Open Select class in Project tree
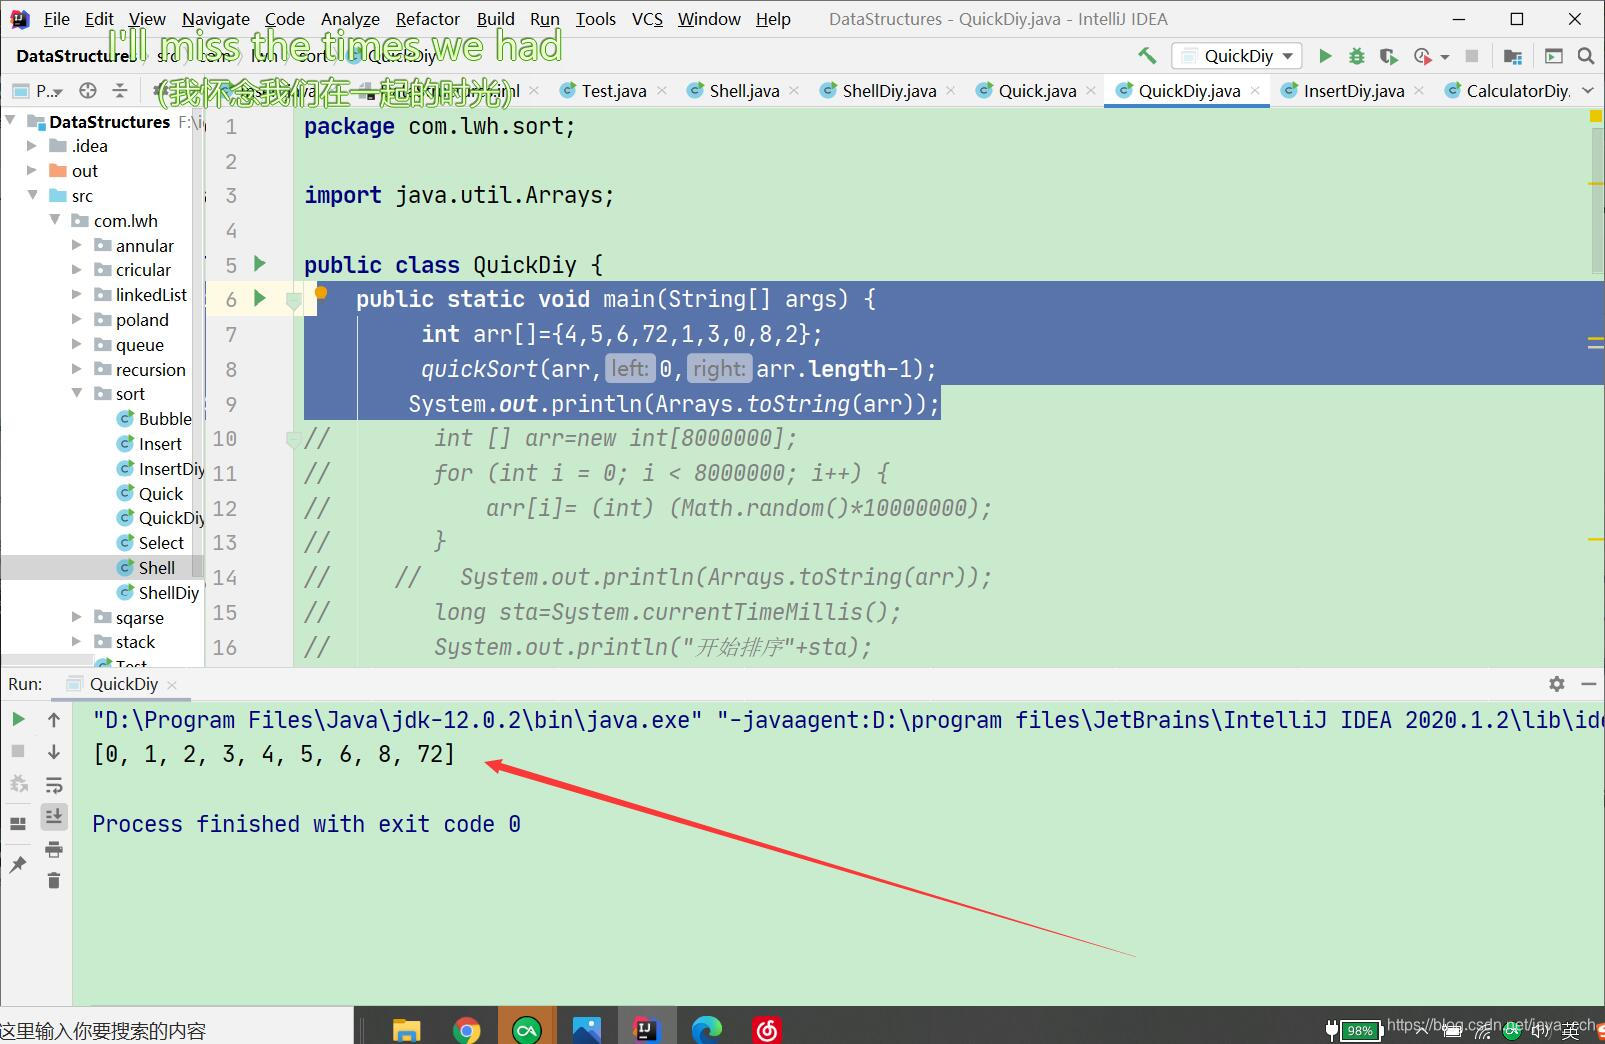Image resolution: width=1605 pixels, height=1044 pixels. [151, 543]
